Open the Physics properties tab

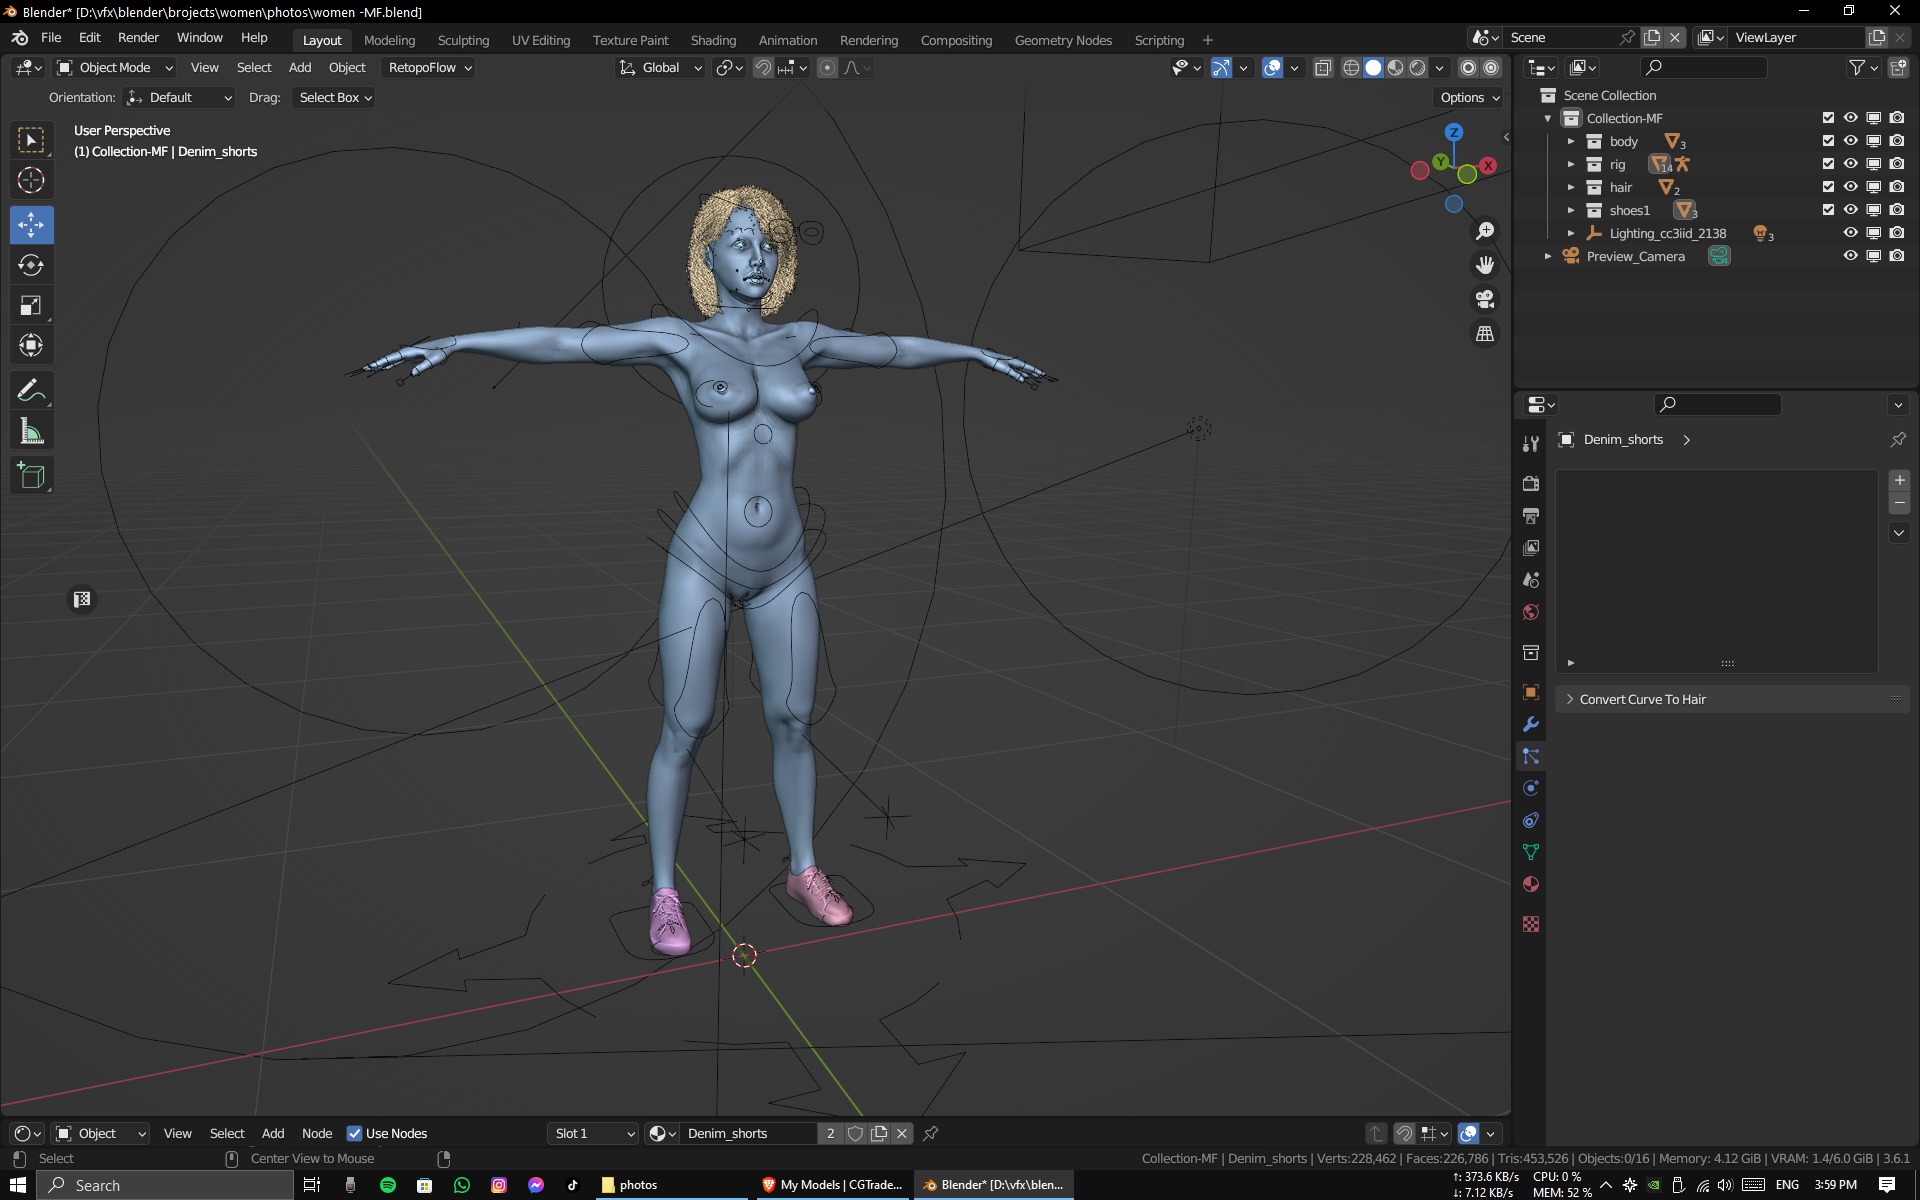pos(1530,788)
